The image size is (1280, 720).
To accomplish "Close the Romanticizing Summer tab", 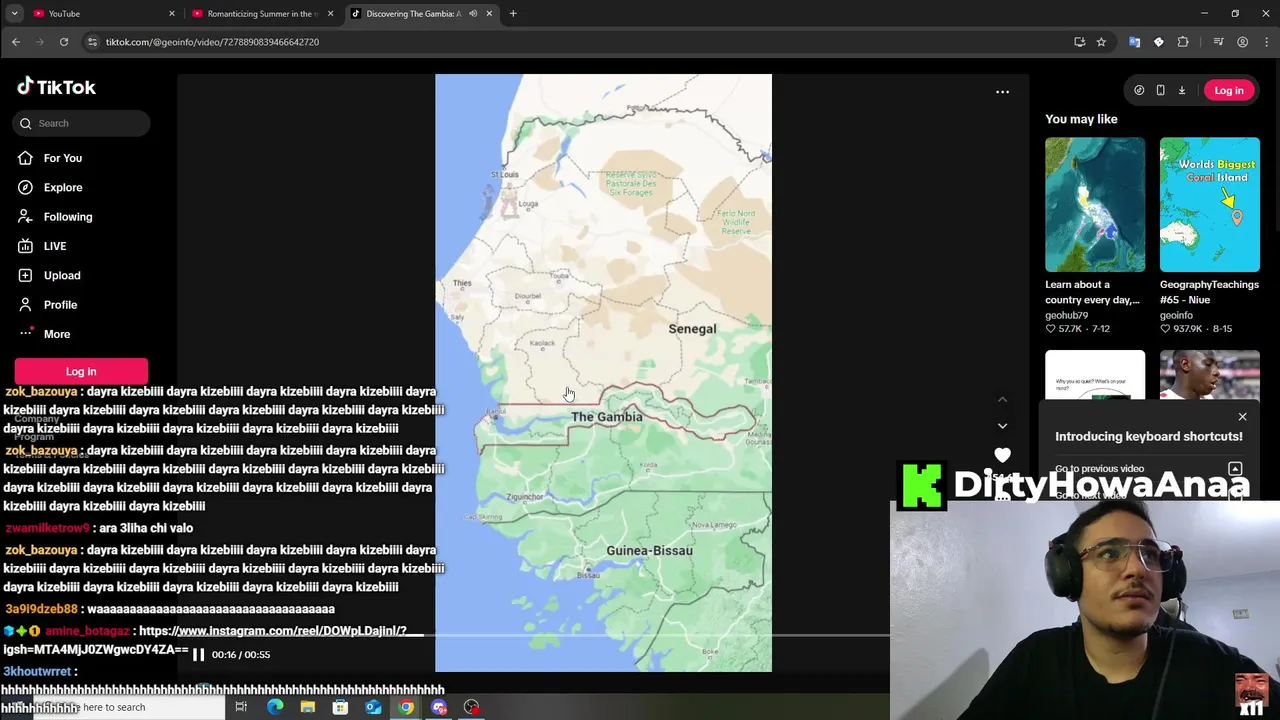I will pyautogui.click(x=330, y=14).
